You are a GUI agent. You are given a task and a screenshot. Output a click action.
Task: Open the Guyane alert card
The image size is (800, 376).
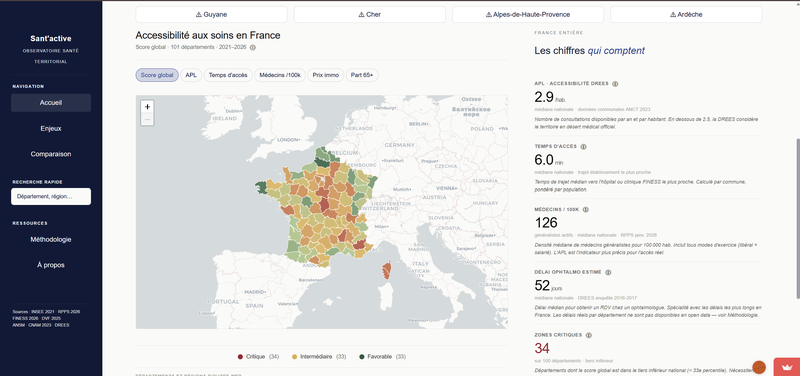click(211, 14)
